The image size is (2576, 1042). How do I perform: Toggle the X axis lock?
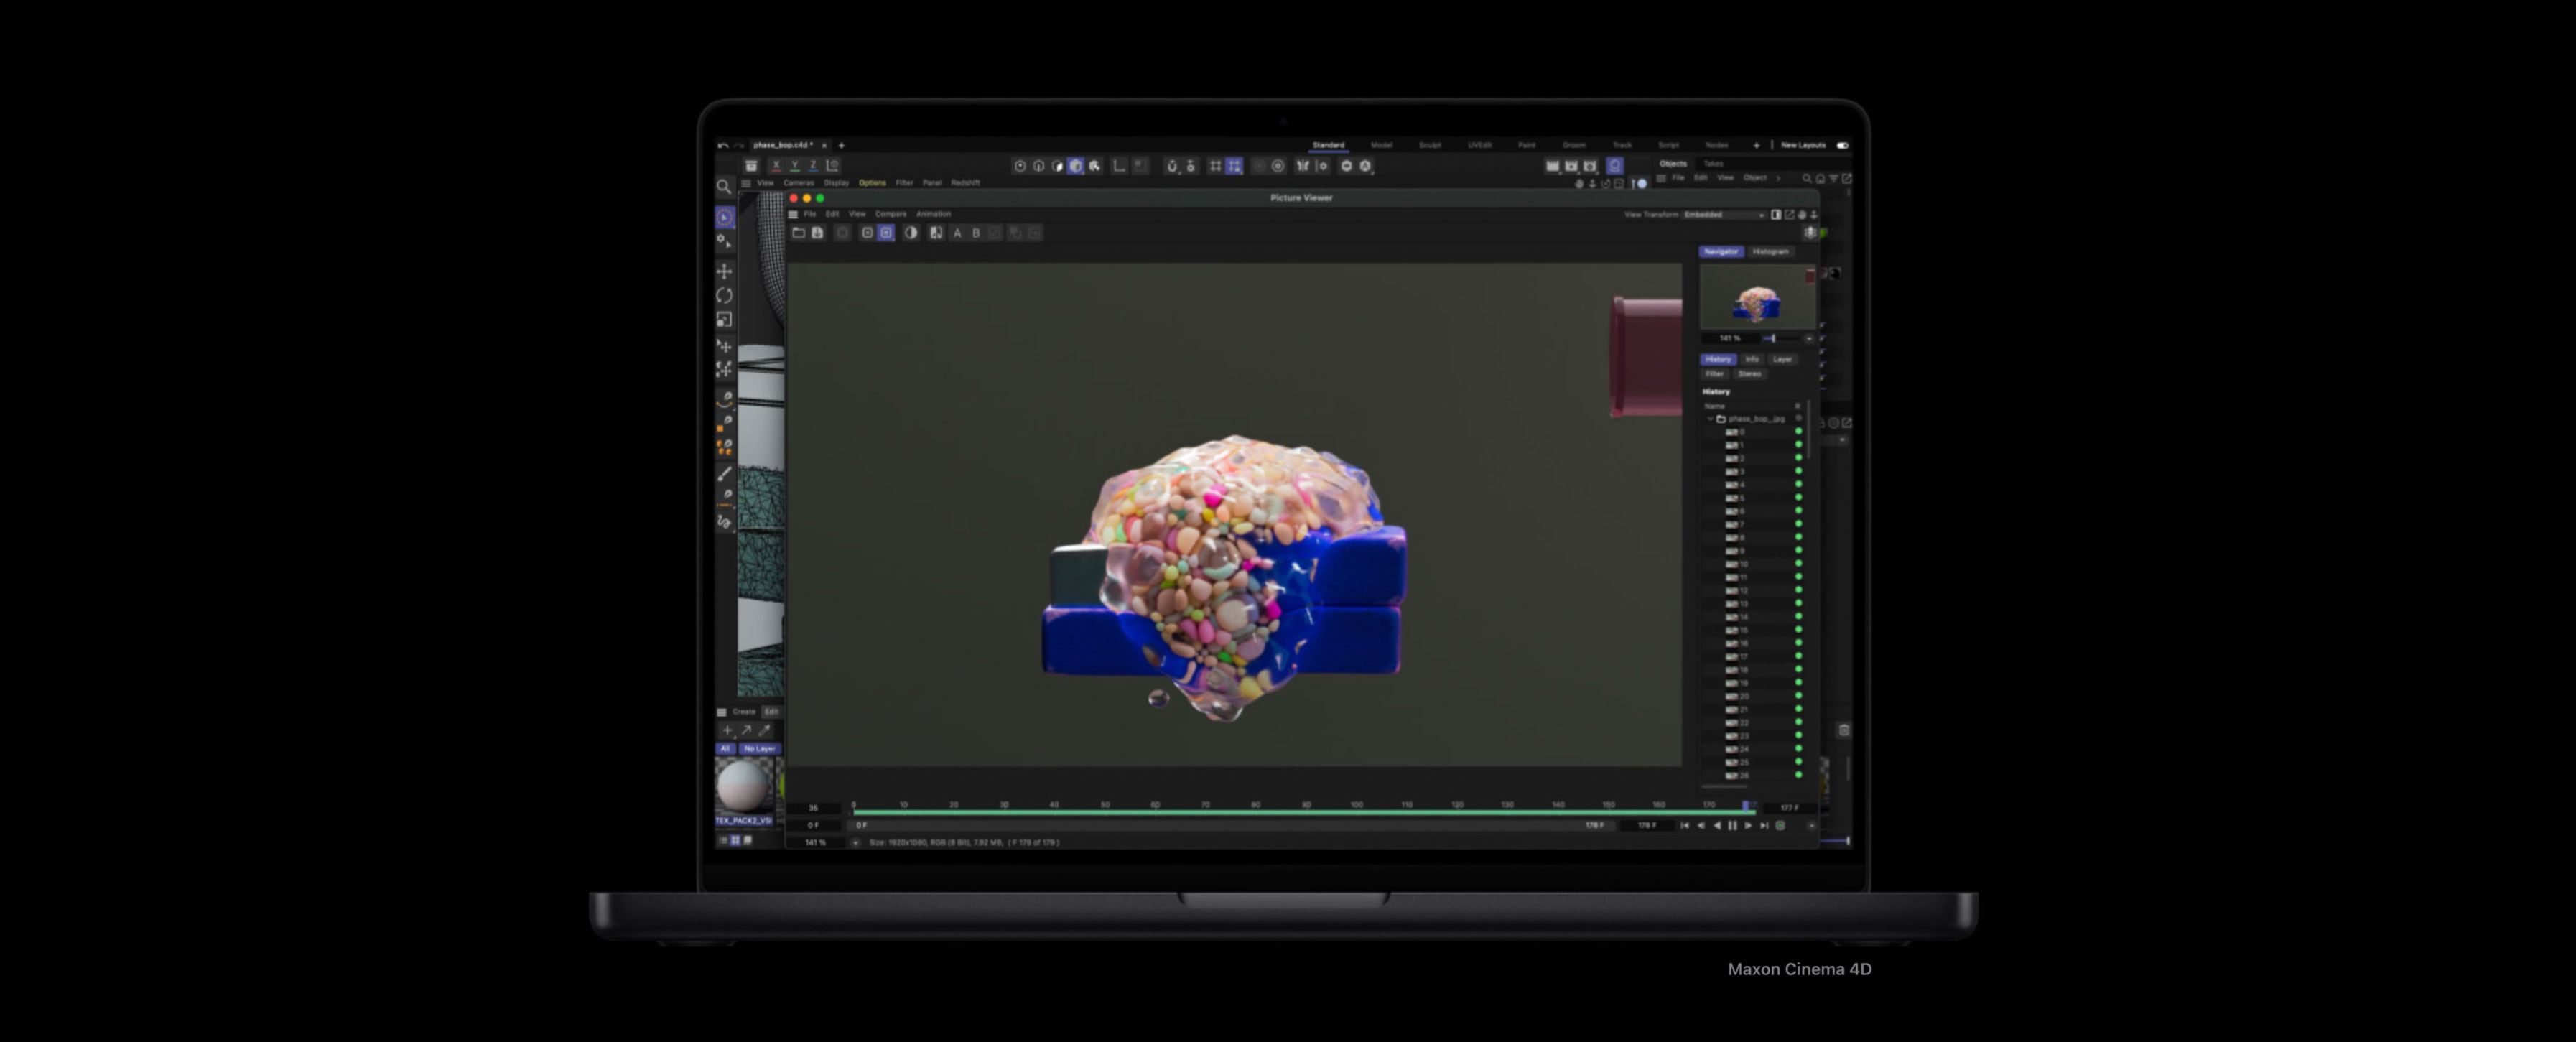click(x=776, y=166)
